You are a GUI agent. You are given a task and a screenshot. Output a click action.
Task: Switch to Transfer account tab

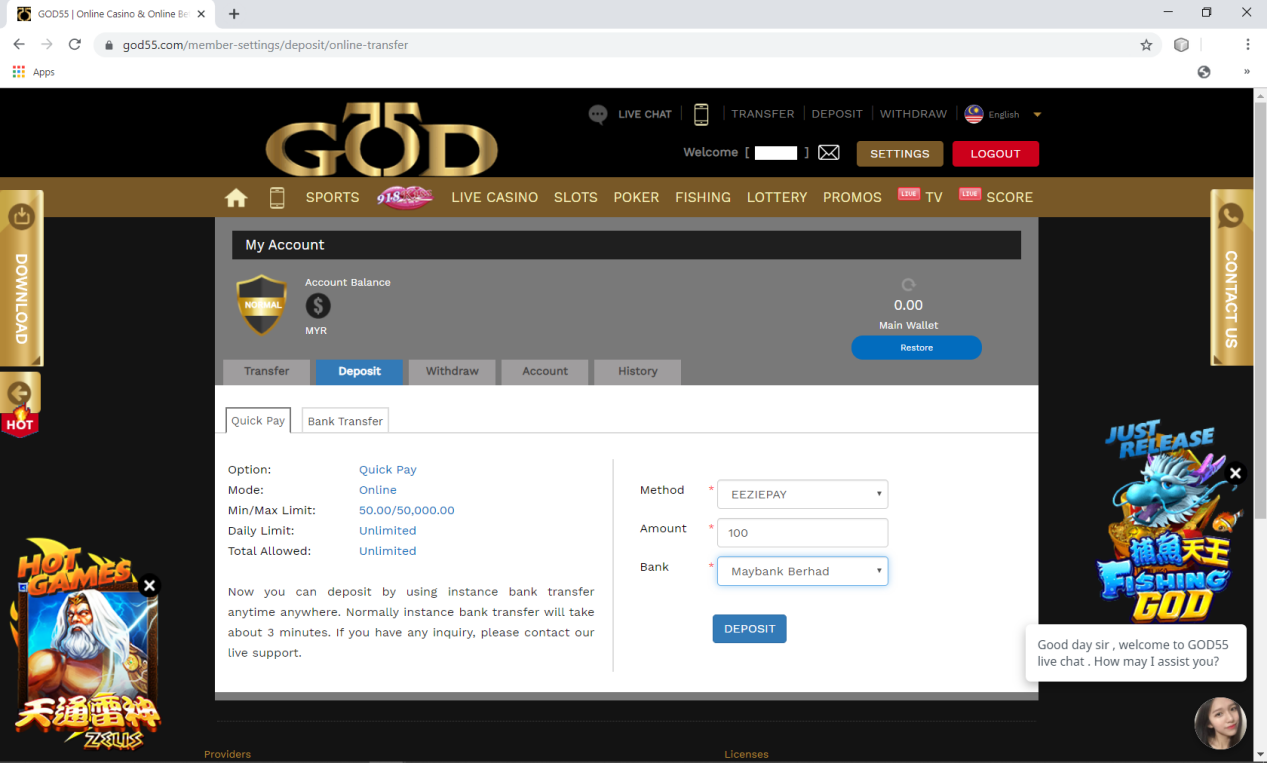267,372
